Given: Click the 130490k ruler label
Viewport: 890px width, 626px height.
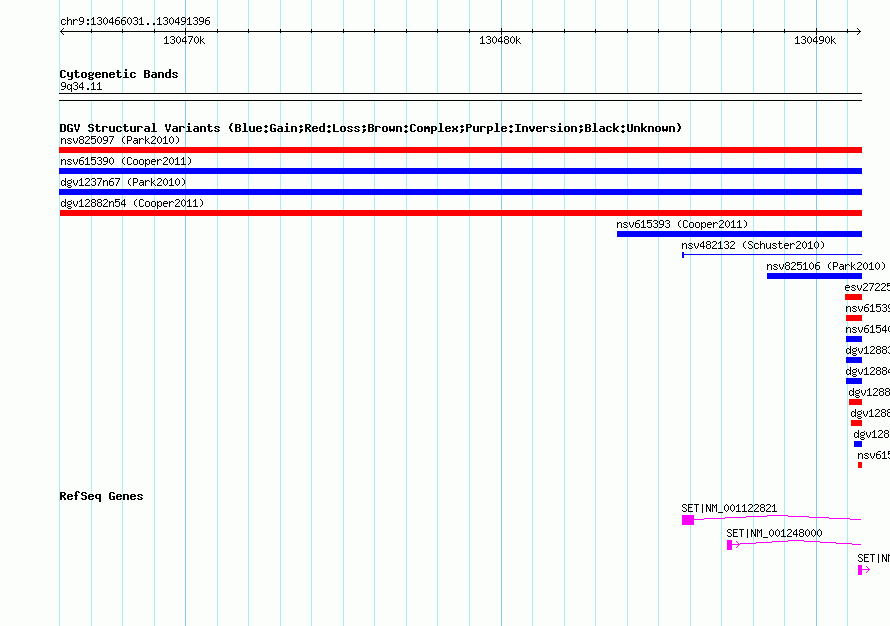Looking at the screenshot, I should (815, 40).
